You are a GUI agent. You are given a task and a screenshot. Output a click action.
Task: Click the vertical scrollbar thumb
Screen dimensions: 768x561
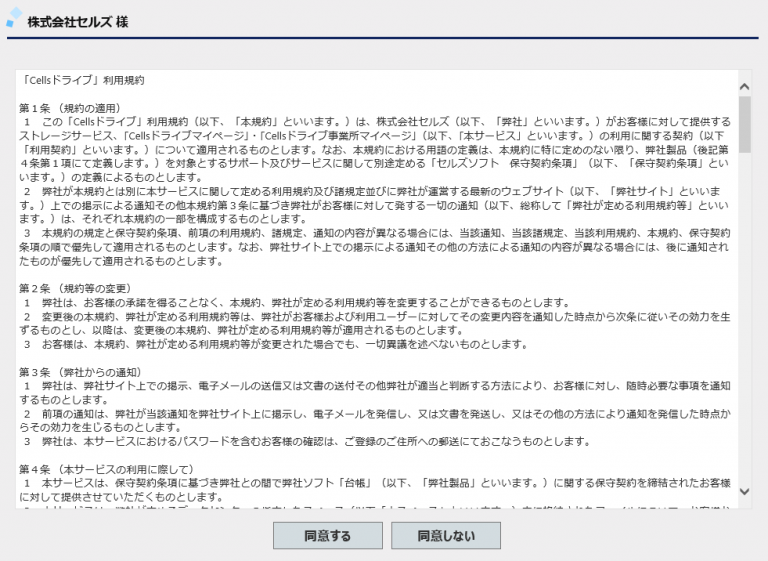click(x=744, y=124)
